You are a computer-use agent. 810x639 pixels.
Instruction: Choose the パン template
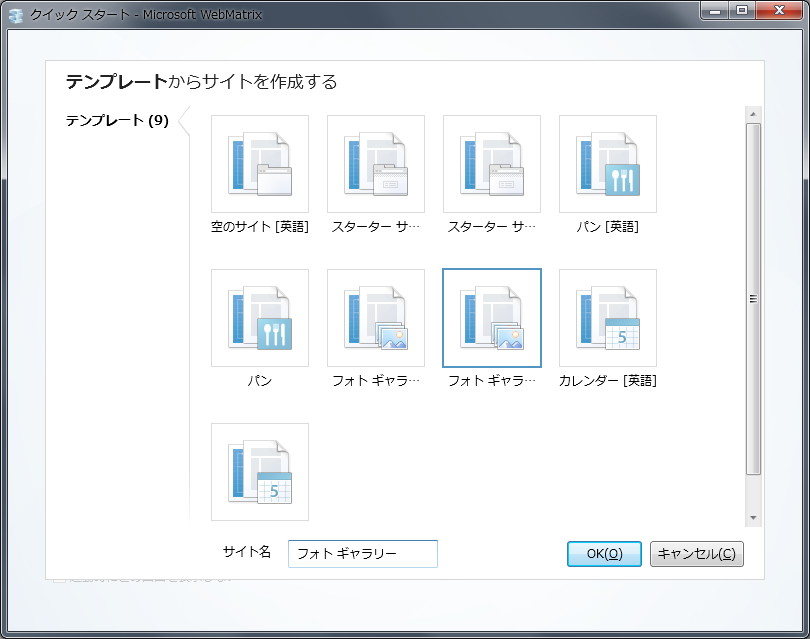259,318
